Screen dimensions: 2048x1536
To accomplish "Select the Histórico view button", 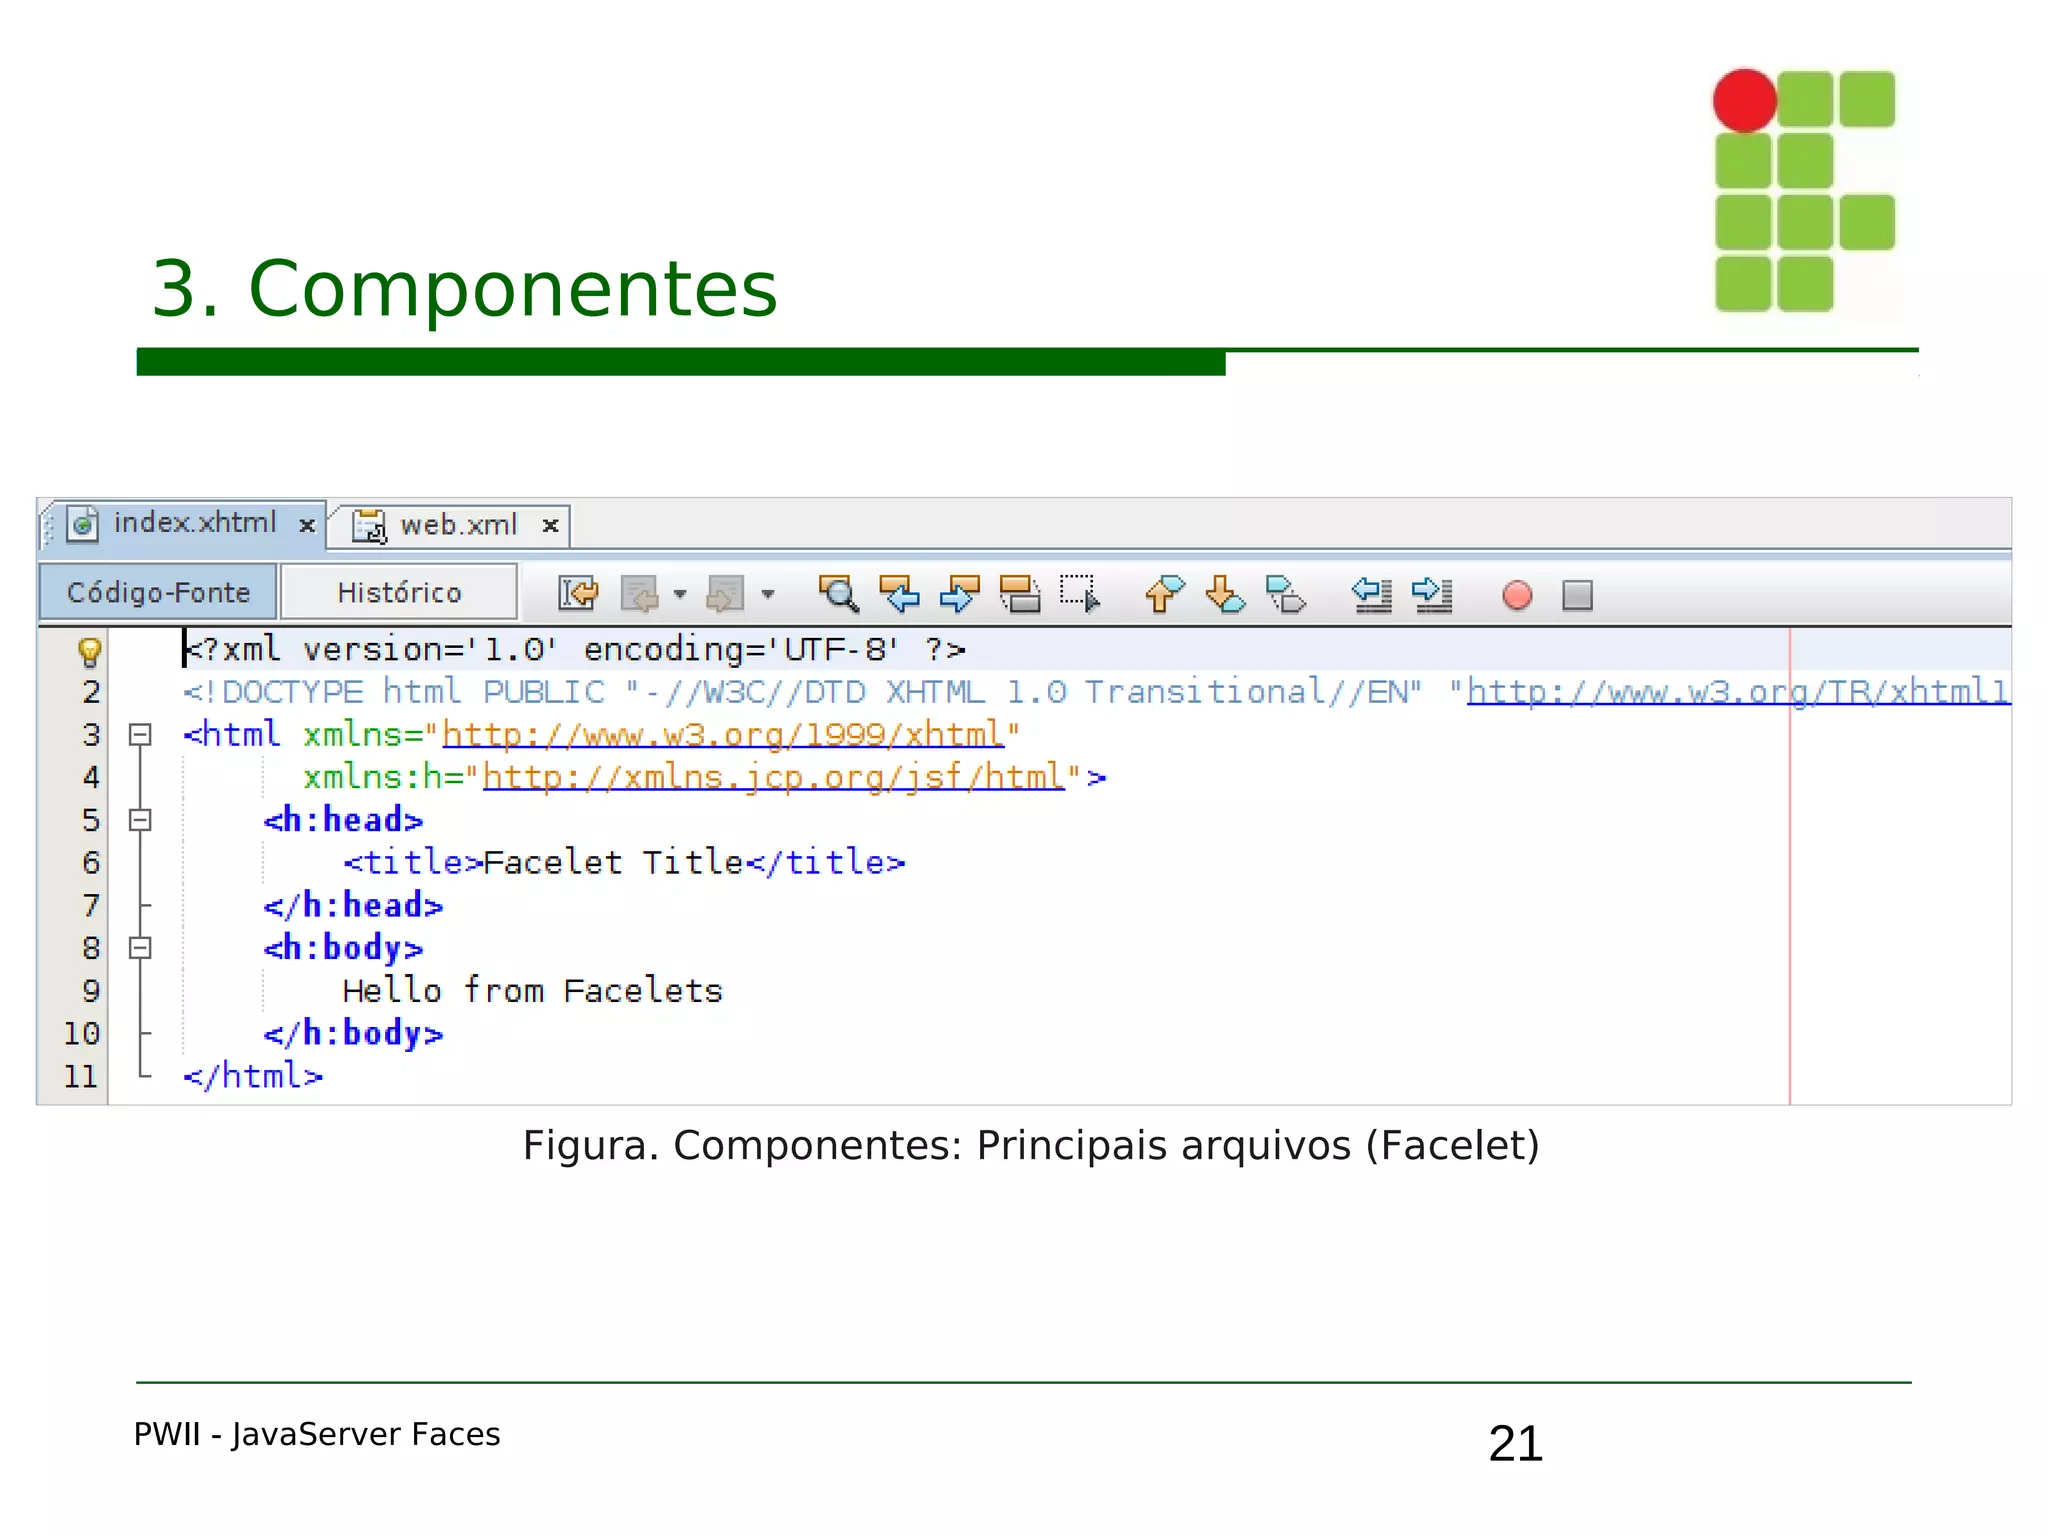I will 399,592.
